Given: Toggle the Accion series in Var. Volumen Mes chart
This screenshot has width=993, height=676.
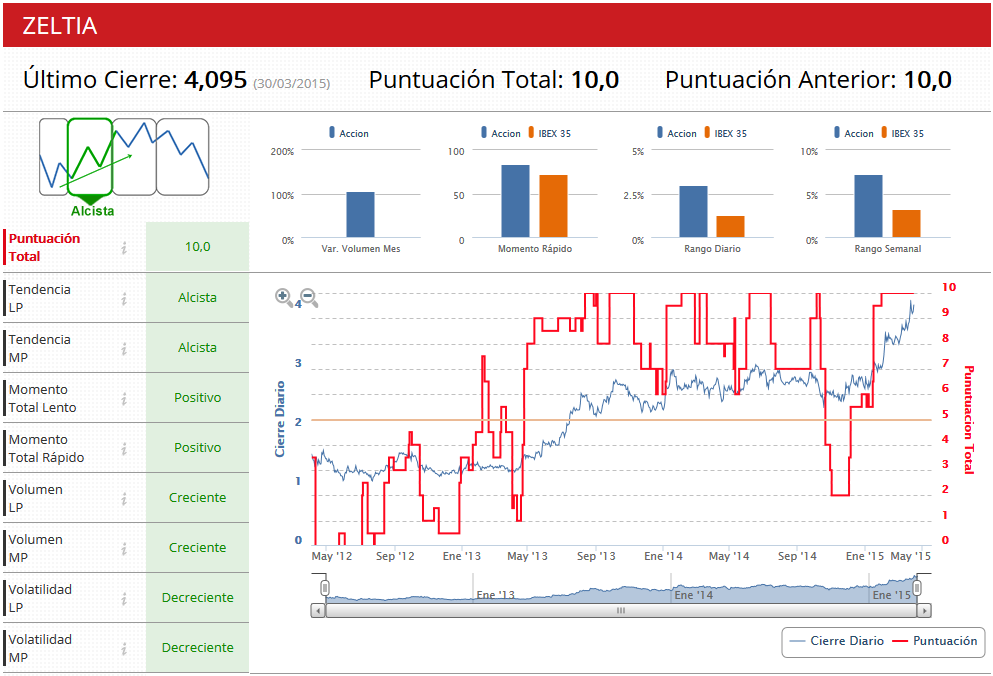Looking at the screenshot, I should coord(349,133).
